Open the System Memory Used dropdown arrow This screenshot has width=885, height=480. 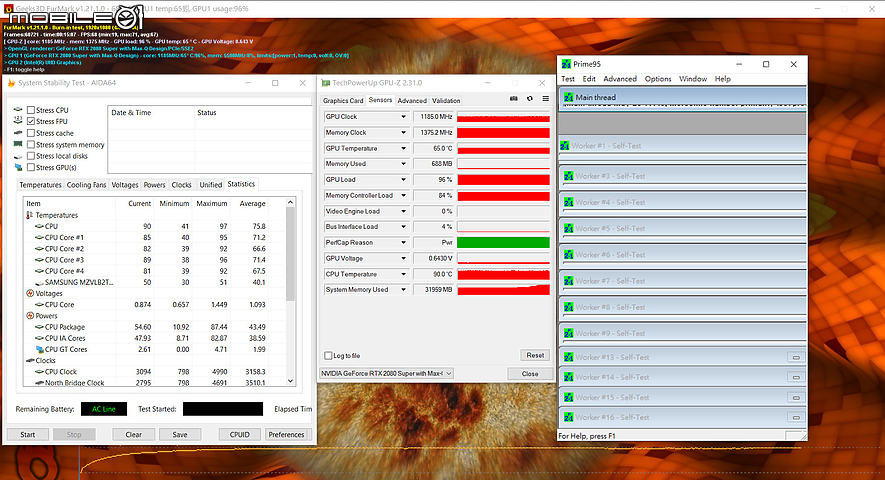pos(403,290)
